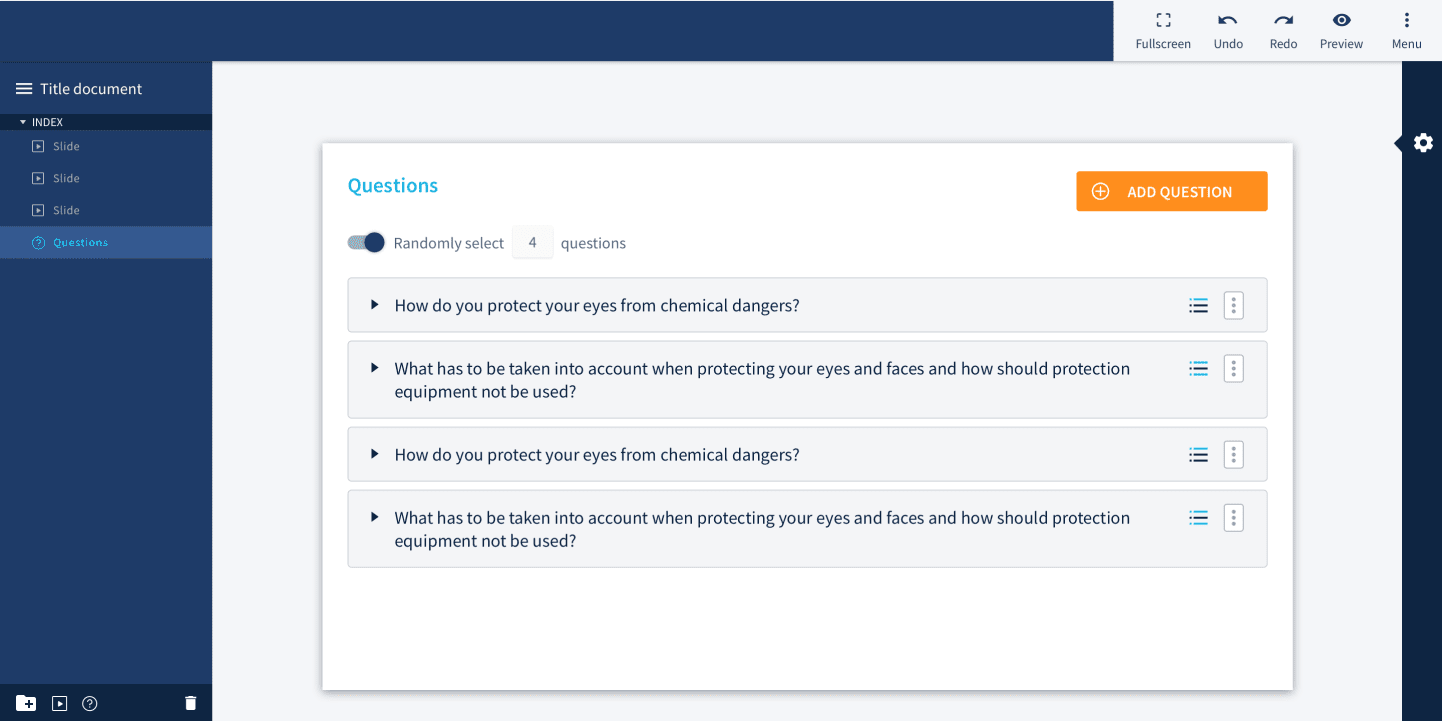Click the ADD QUESTION button
Viewport: 1442px width, 721px height.
click(x=1171, y=192)
